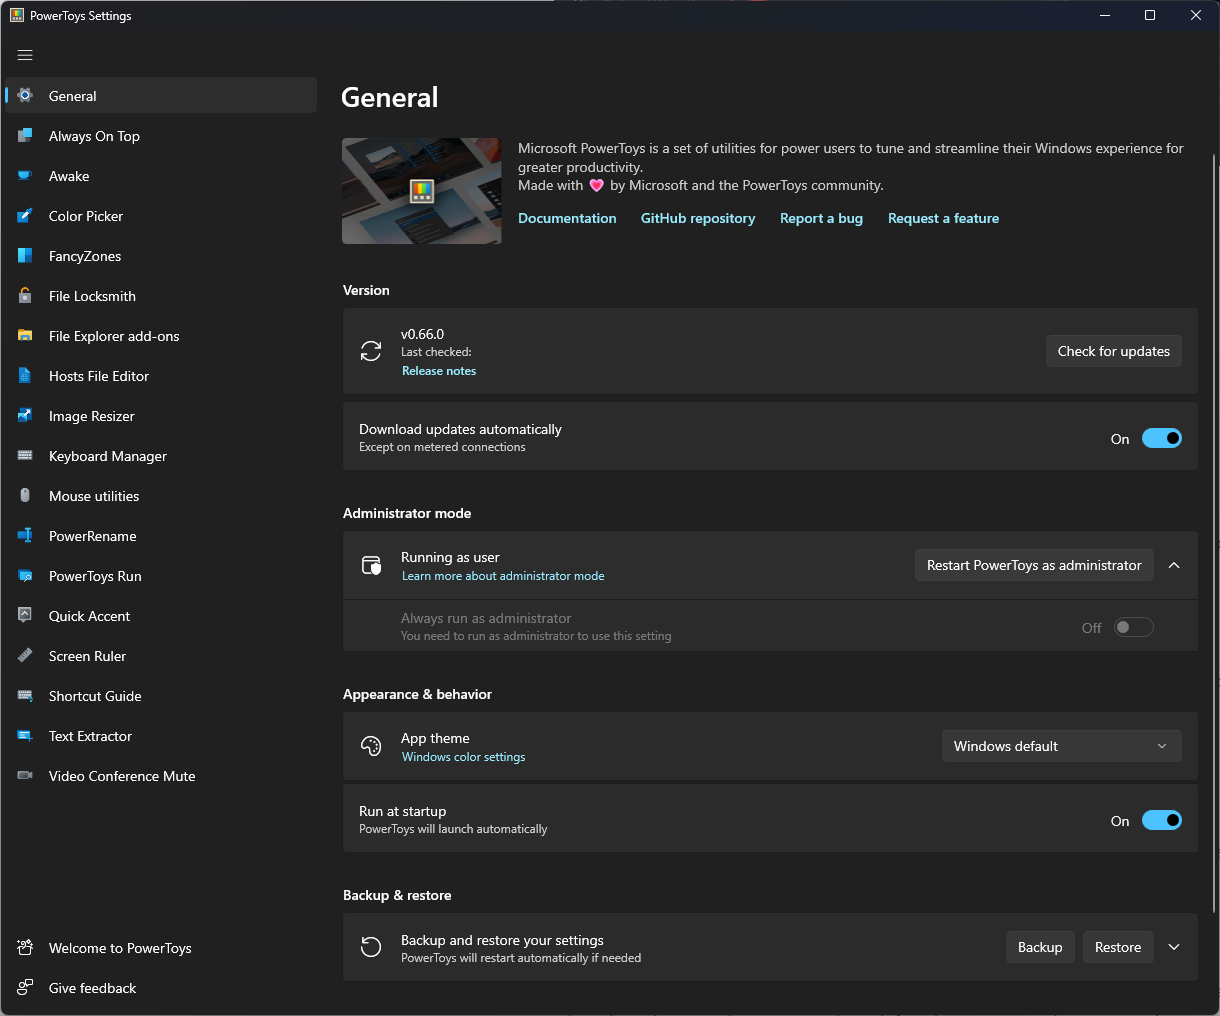Click the Keyboard Manager keyboard icon
Image resolution: width=1220 pixels, height=1016 pixels.
tap(25, 456)
